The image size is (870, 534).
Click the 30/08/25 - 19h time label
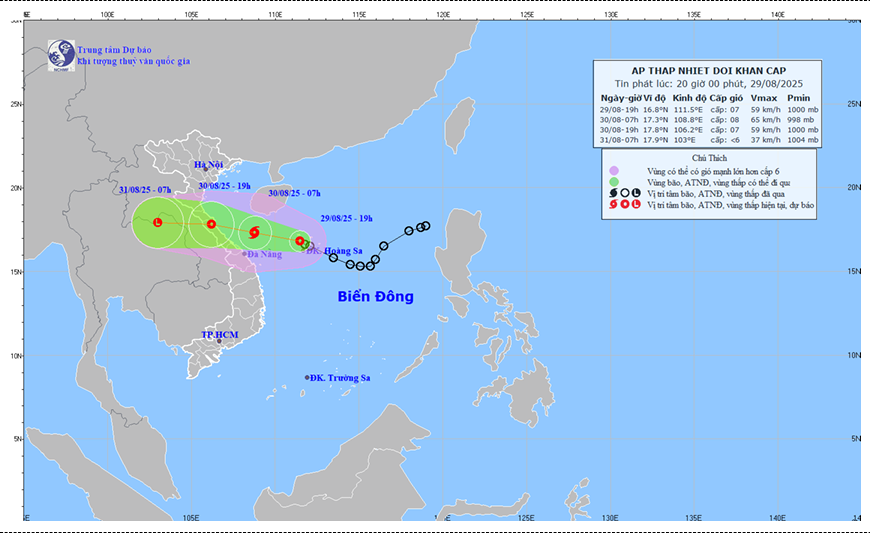225,186
